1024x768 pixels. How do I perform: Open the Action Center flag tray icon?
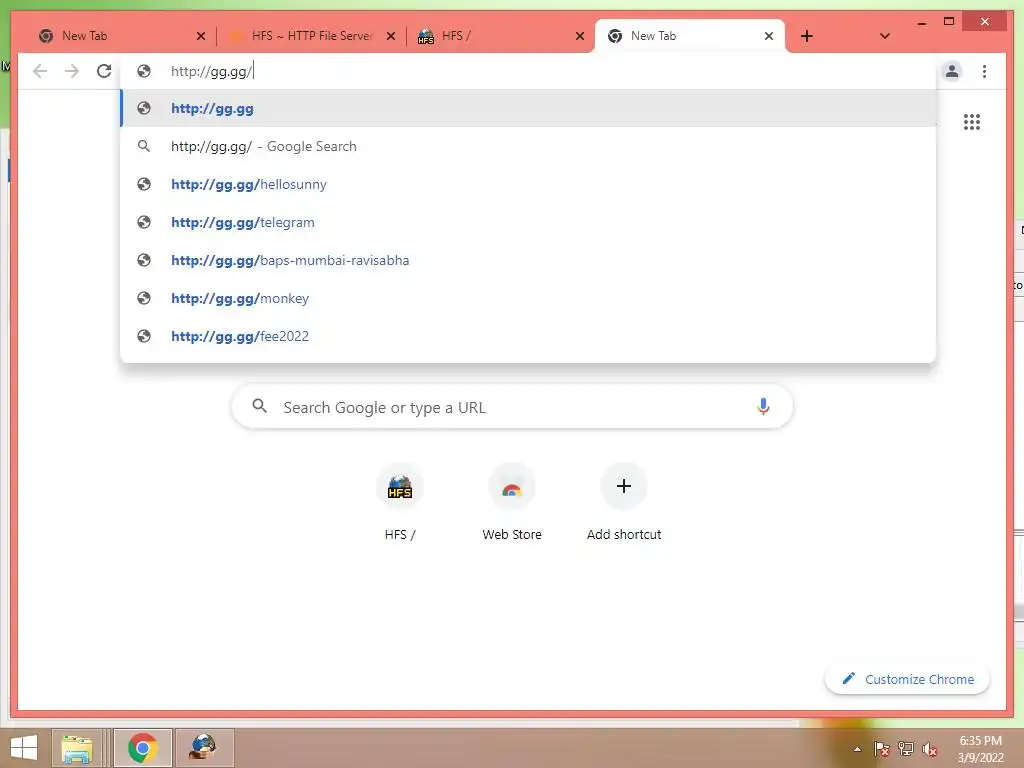click(x=882, y=749)
